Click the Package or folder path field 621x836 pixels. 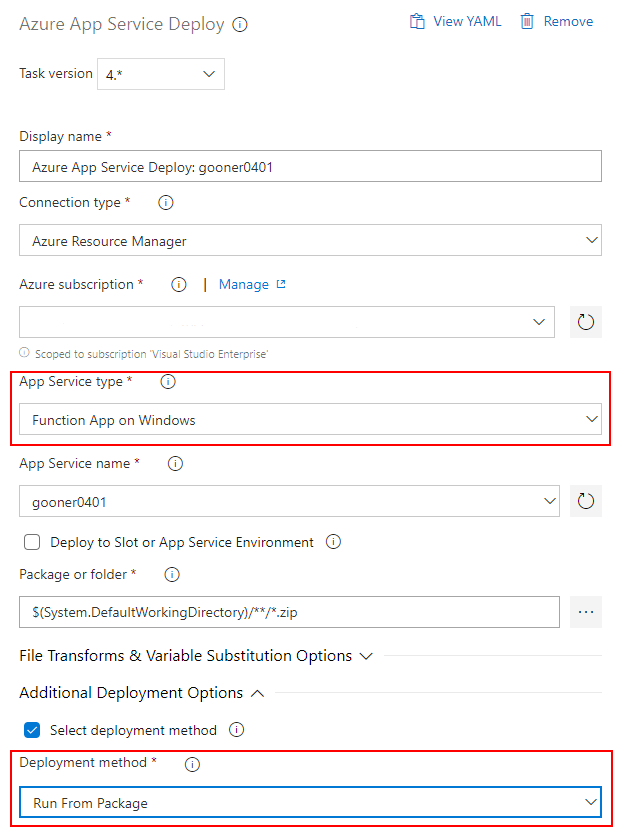tap(288, 612)
